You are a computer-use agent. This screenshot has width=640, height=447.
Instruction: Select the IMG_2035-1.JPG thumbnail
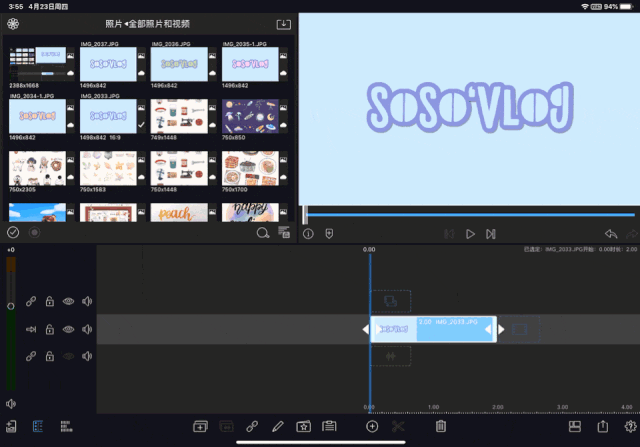(250, 64)
